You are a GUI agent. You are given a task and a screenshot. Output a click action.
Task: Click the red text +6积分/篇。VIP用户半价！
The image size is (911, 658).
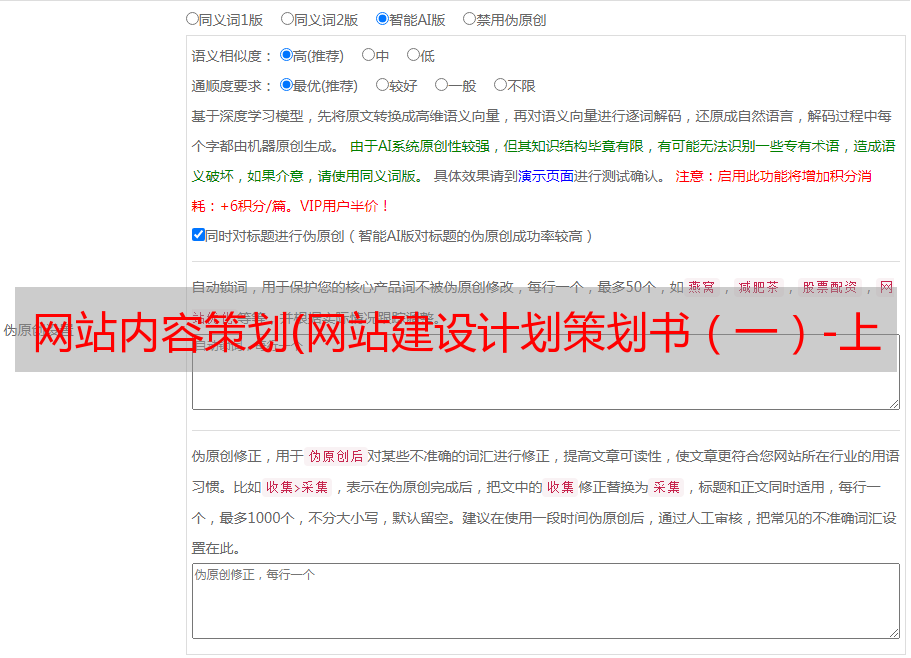[305, 206]
